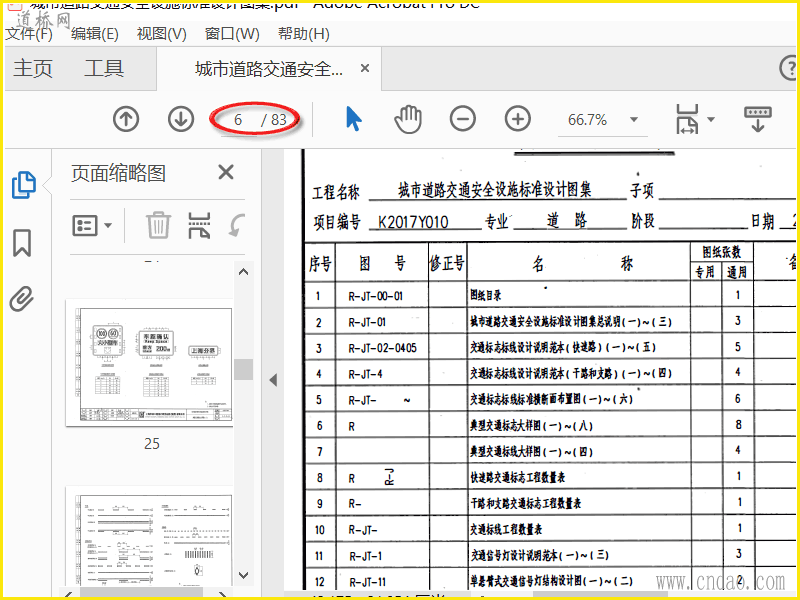Open the page thumbnails sidebar icon
The width and height of the screenshot is (800, 600).
23,185
